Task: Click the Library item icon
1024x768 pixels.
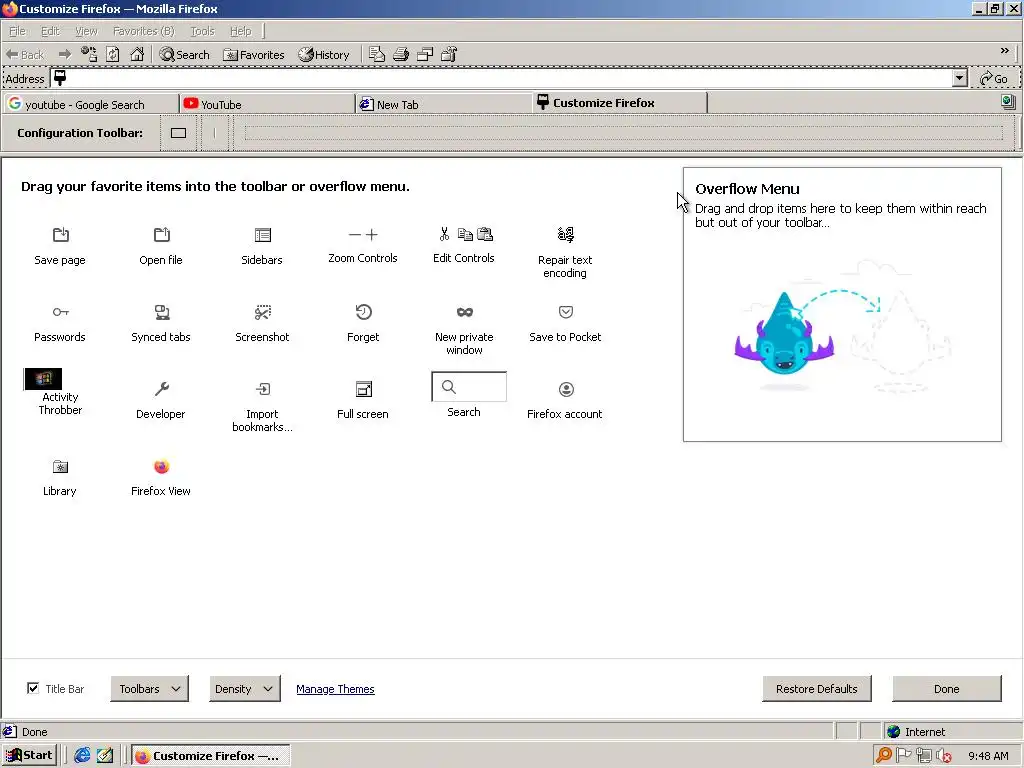Action: tap(60, 466)
